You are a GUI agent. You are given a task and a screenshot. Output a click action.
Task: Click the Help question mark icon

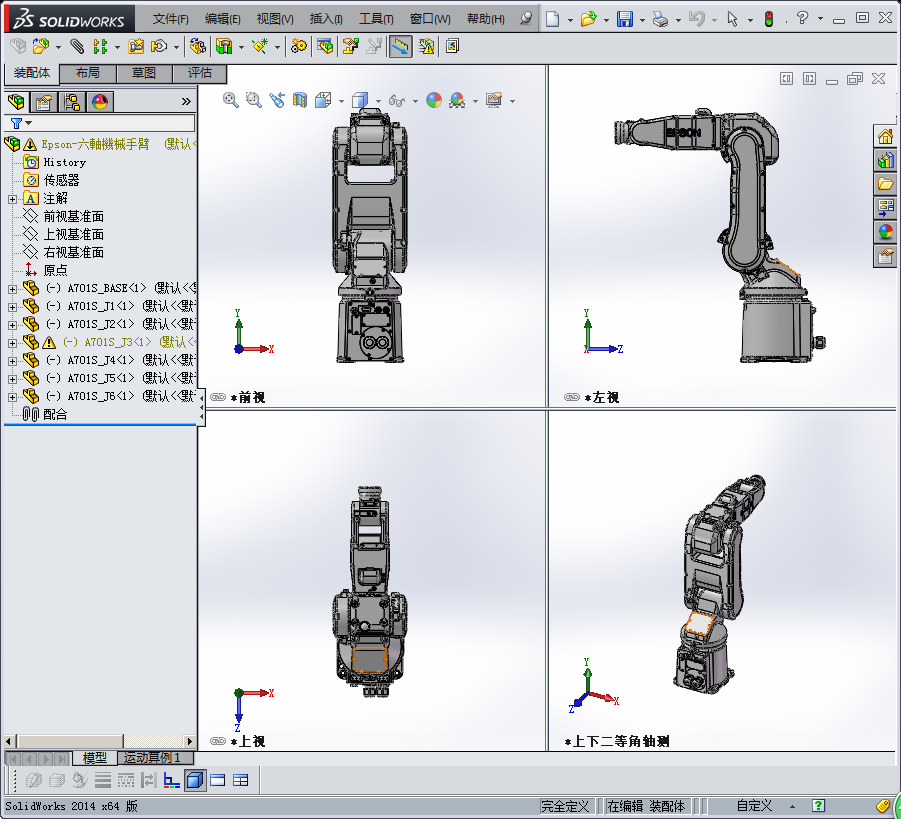[803, 19]
